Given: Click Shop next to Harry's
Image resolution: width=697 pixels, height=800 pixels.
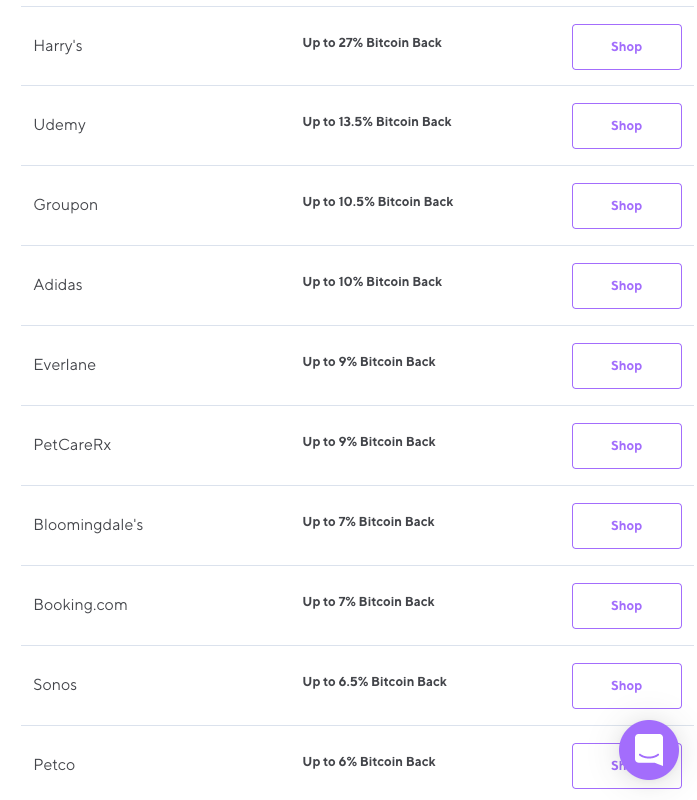Looking at the screenshot, I should coord(626,46).
